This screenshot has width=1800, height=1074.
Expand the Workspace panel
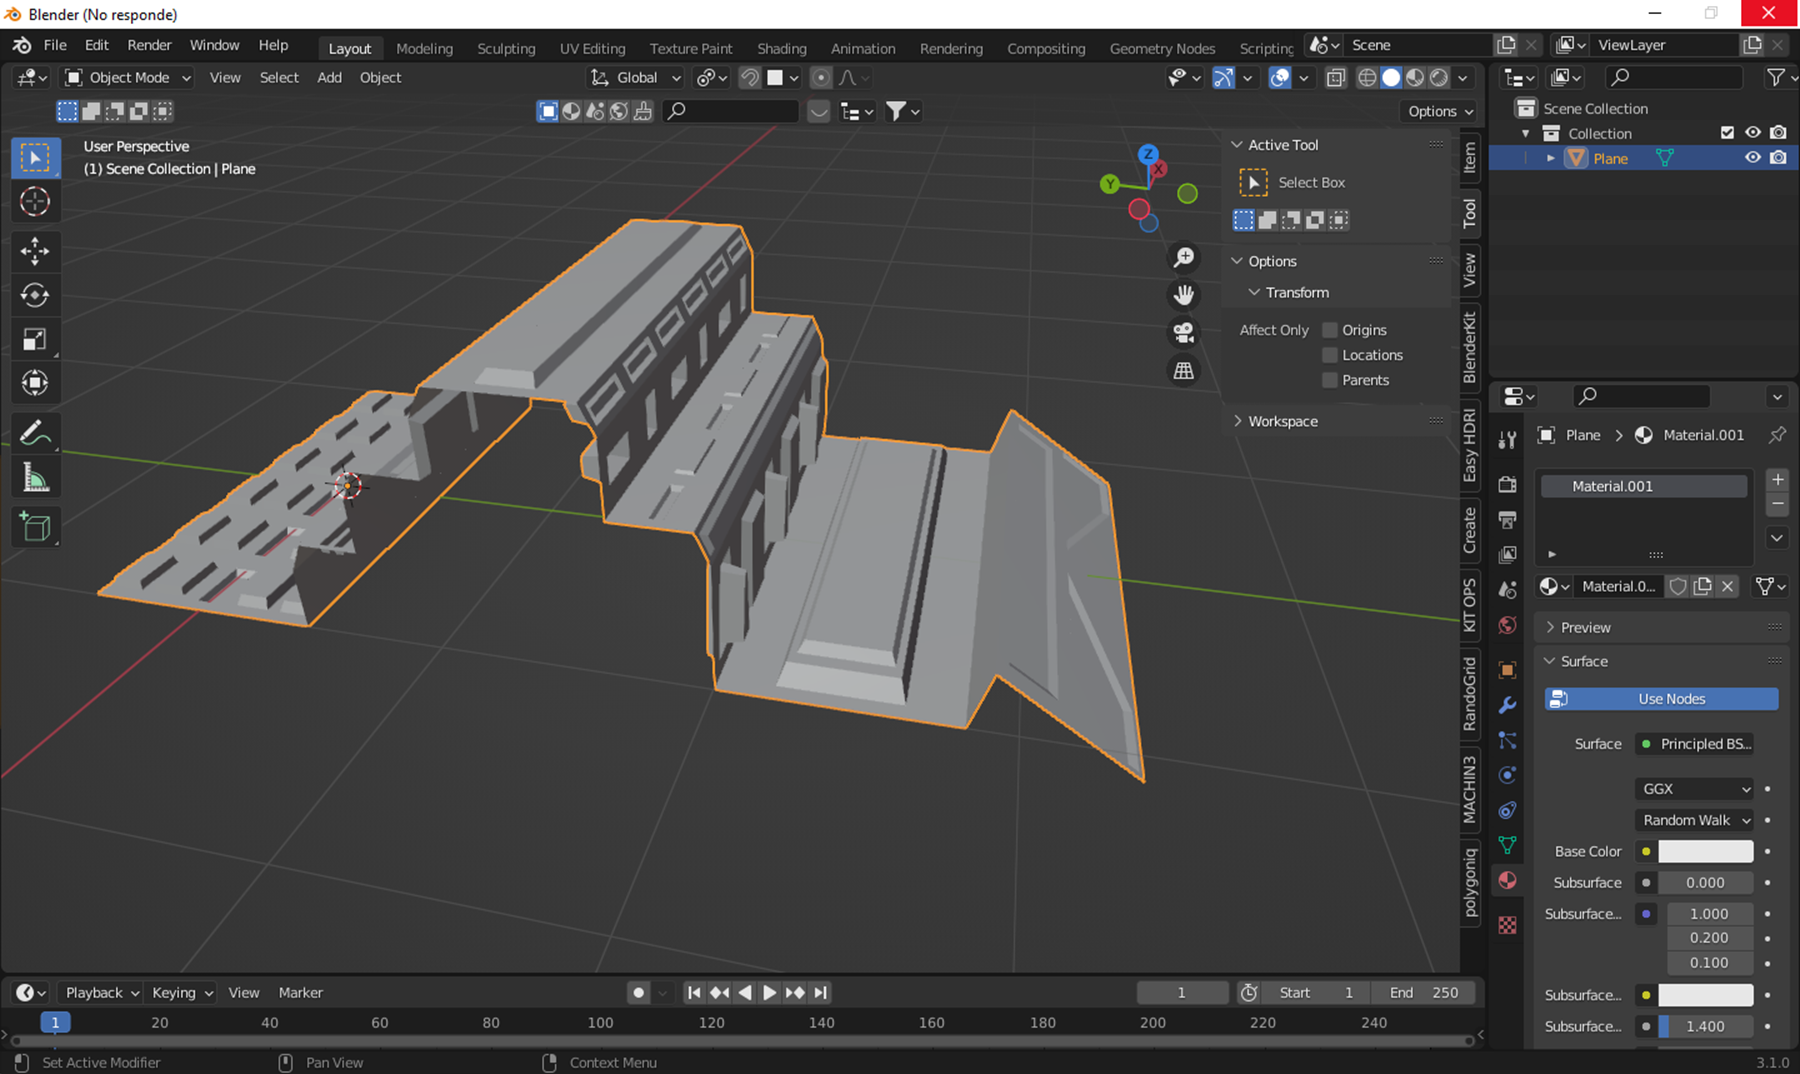pyautogui.click(x=1282, y=421)
